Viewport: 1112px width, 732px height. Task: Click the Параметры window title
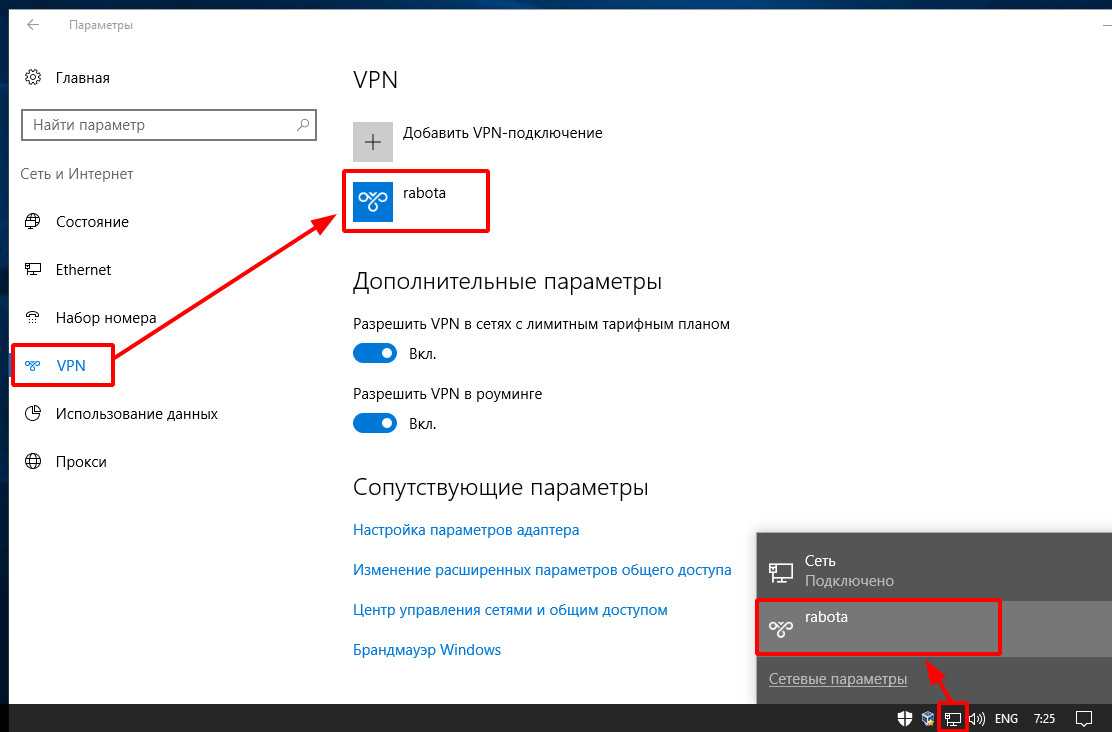click(x=101, y=25)
